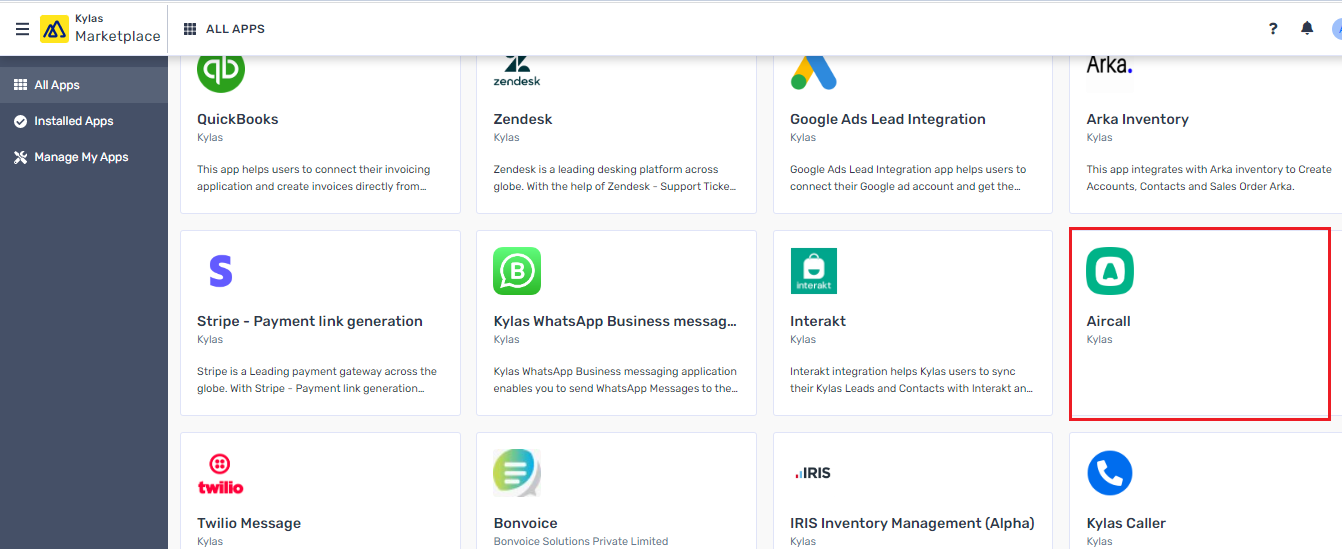
Task: Open the Kylas Caller app title
Action: point(1126,523)
